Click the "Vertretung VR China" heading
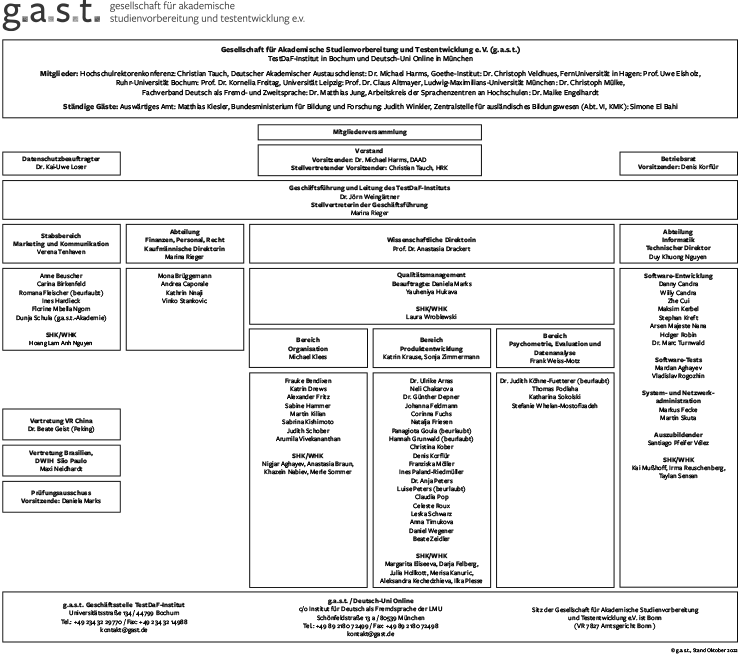The width and height of the screenshot is (743, 655). click(x=61, y=421)
